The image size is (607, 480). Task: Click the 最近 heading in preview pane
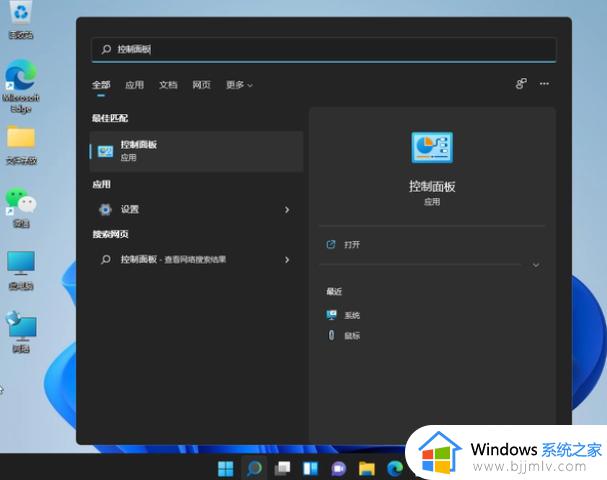(x=334, y=291)
